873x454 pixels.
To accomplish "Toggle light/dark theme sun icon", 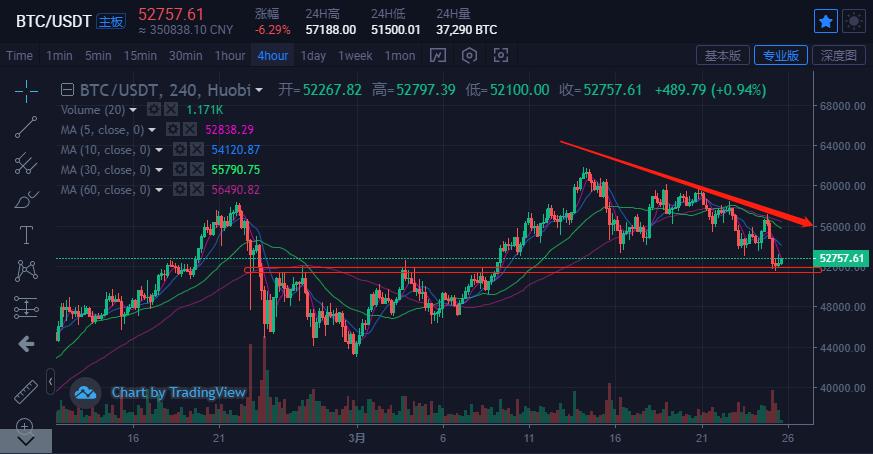I will (854, 20).
